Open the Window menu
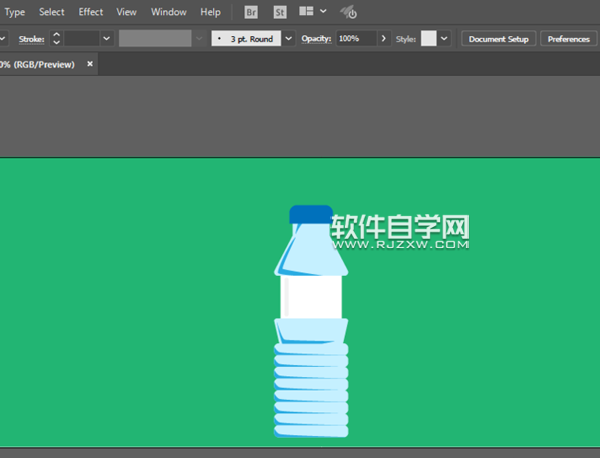Image resolution: width=600 pixels, height=458 pixels. coord(168,12)
